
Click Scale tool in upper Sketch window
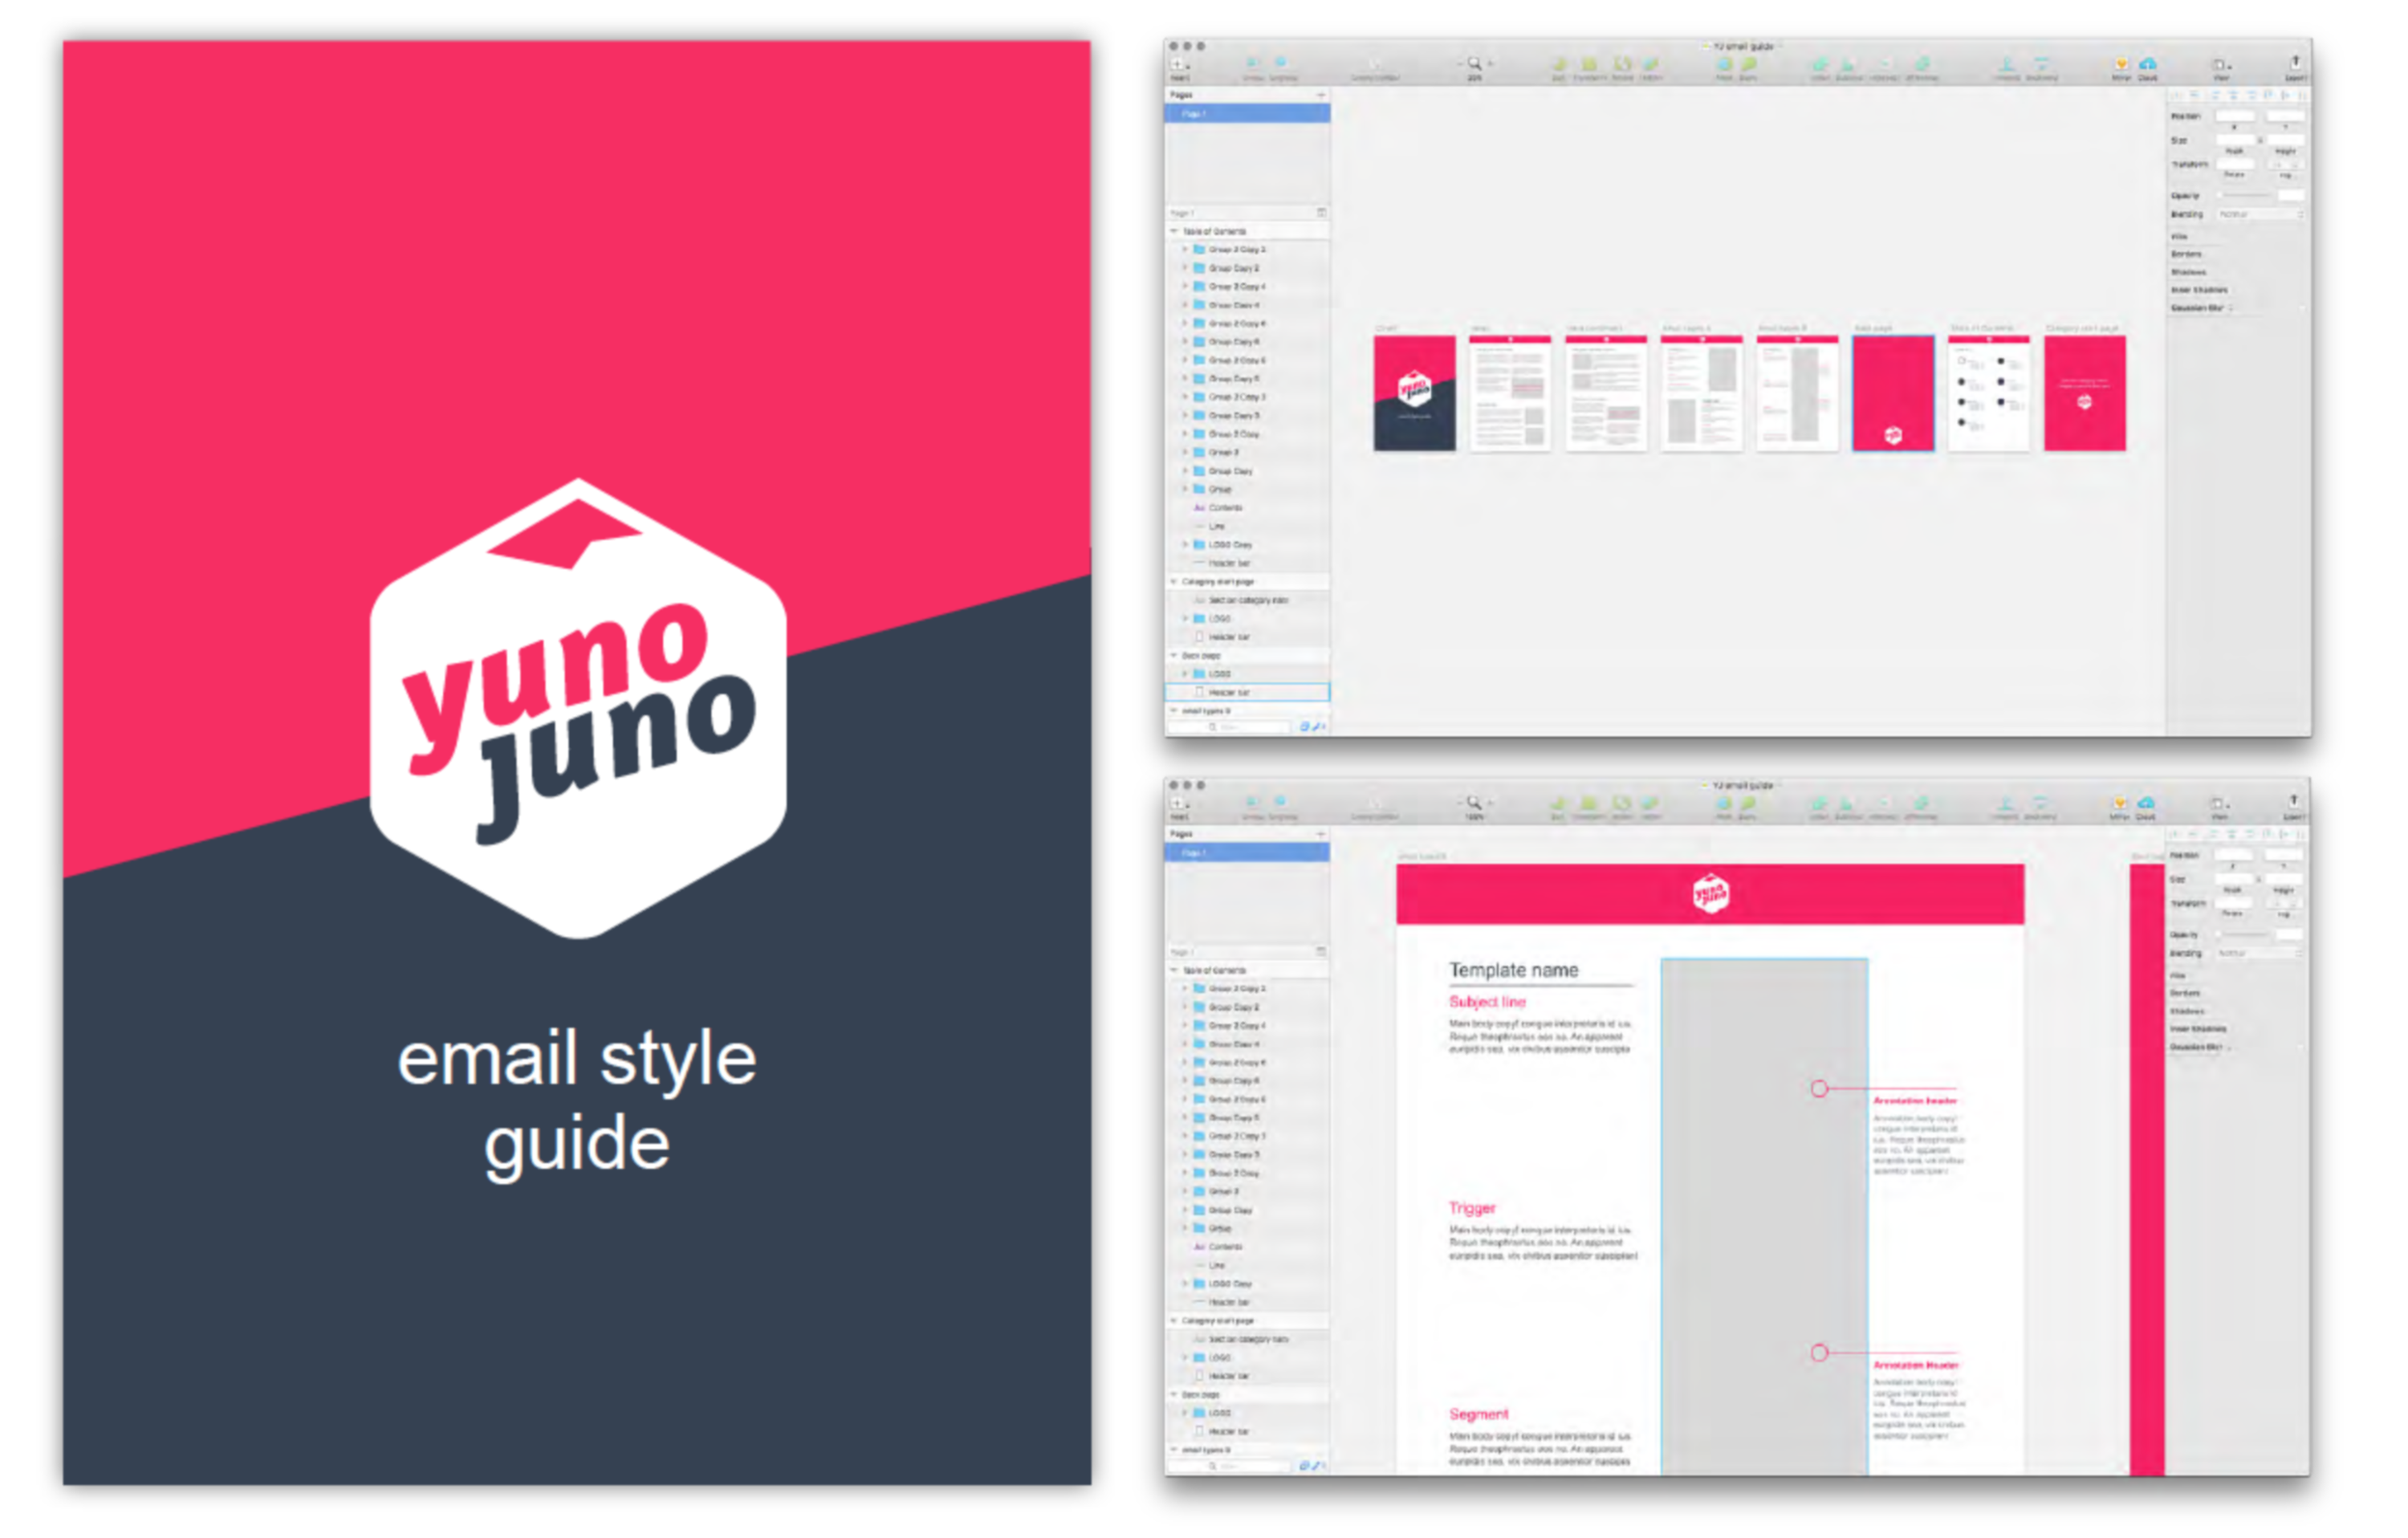tap(1748, 67)
